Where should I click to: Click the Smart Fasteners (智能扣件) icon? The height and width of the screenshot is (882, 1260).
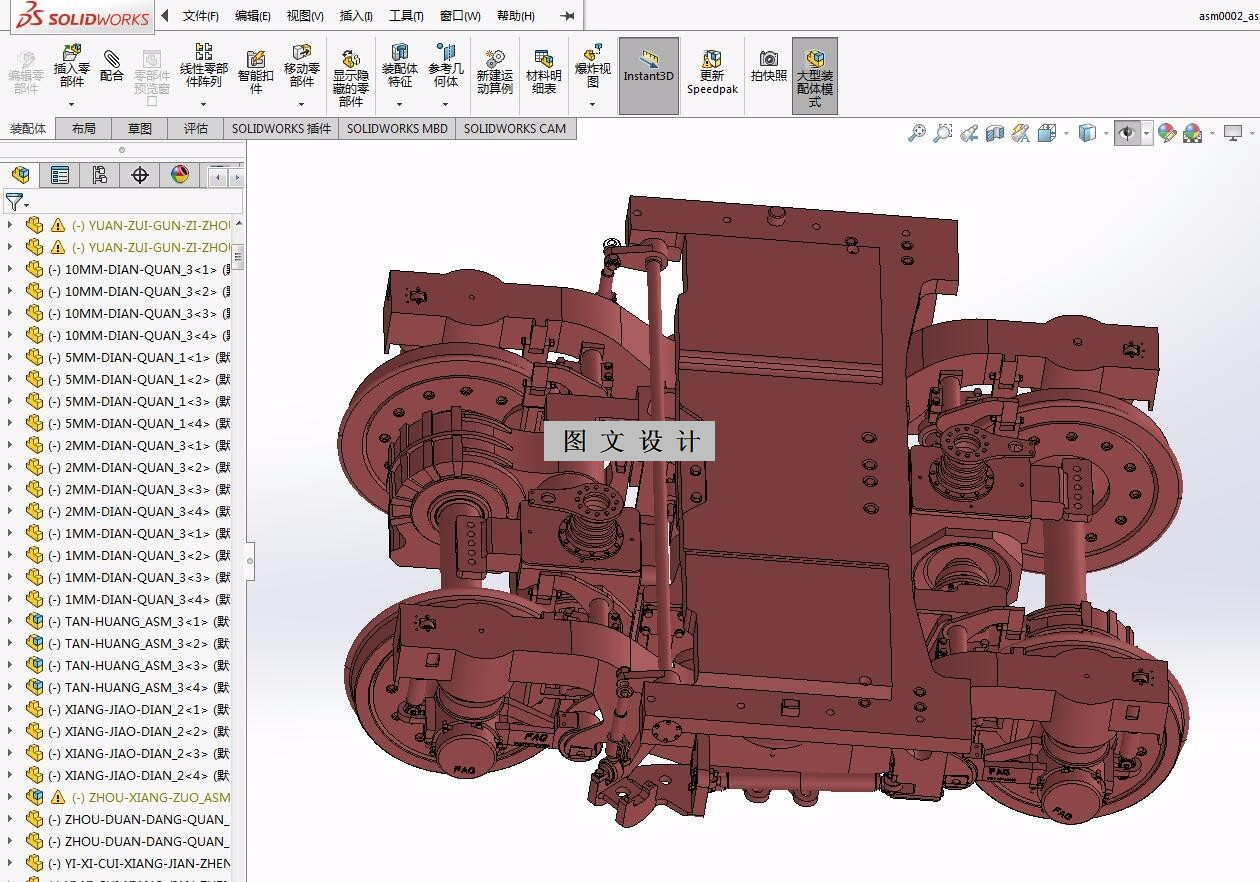pos(256,69)
